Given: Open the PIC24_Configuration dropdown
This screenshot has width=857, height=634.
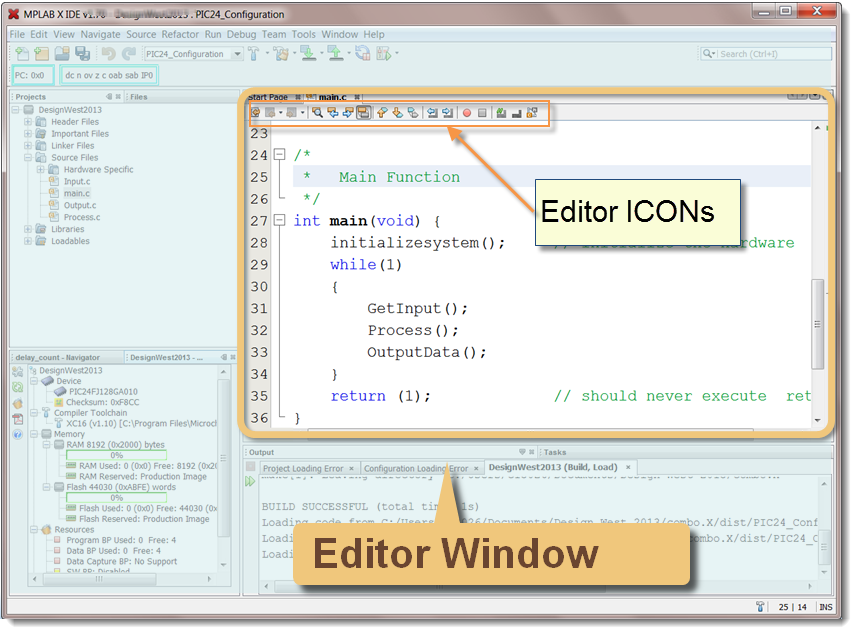Looking at the screenshot, I should (238, 53).
